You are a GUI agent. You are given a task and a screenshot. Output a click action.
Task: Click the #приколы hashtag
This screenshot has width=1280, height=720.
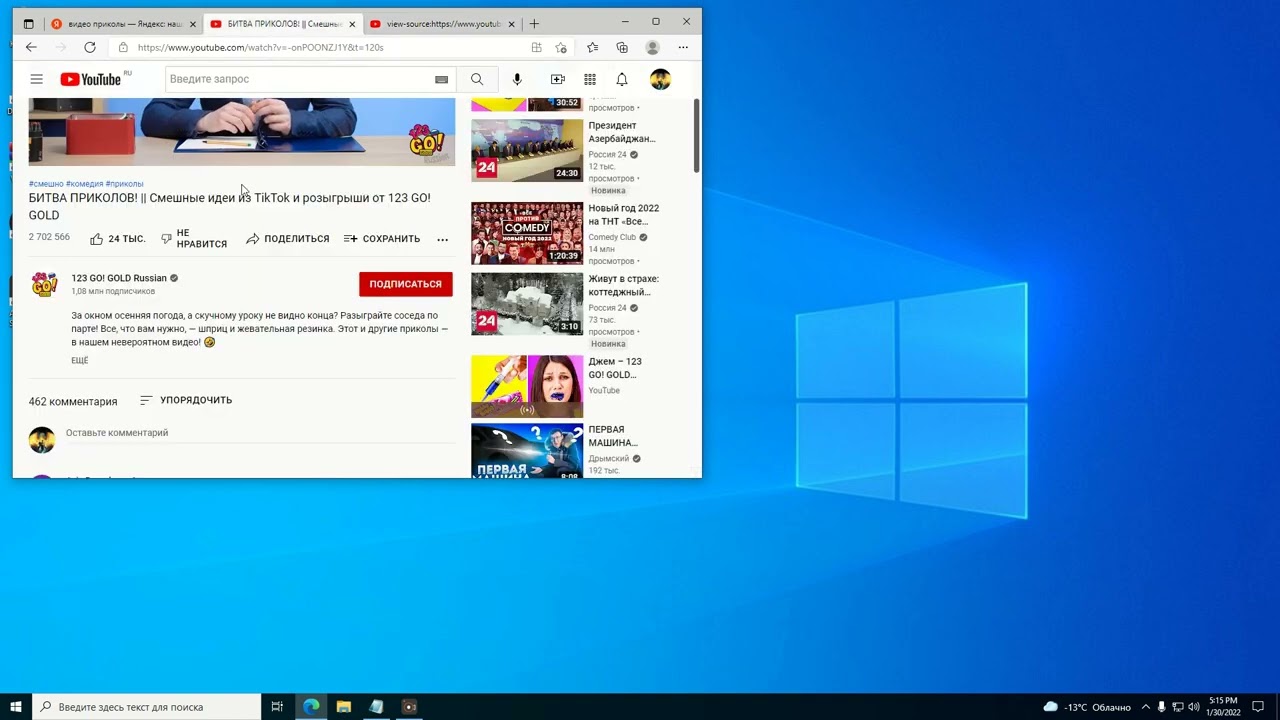(124, 184)
